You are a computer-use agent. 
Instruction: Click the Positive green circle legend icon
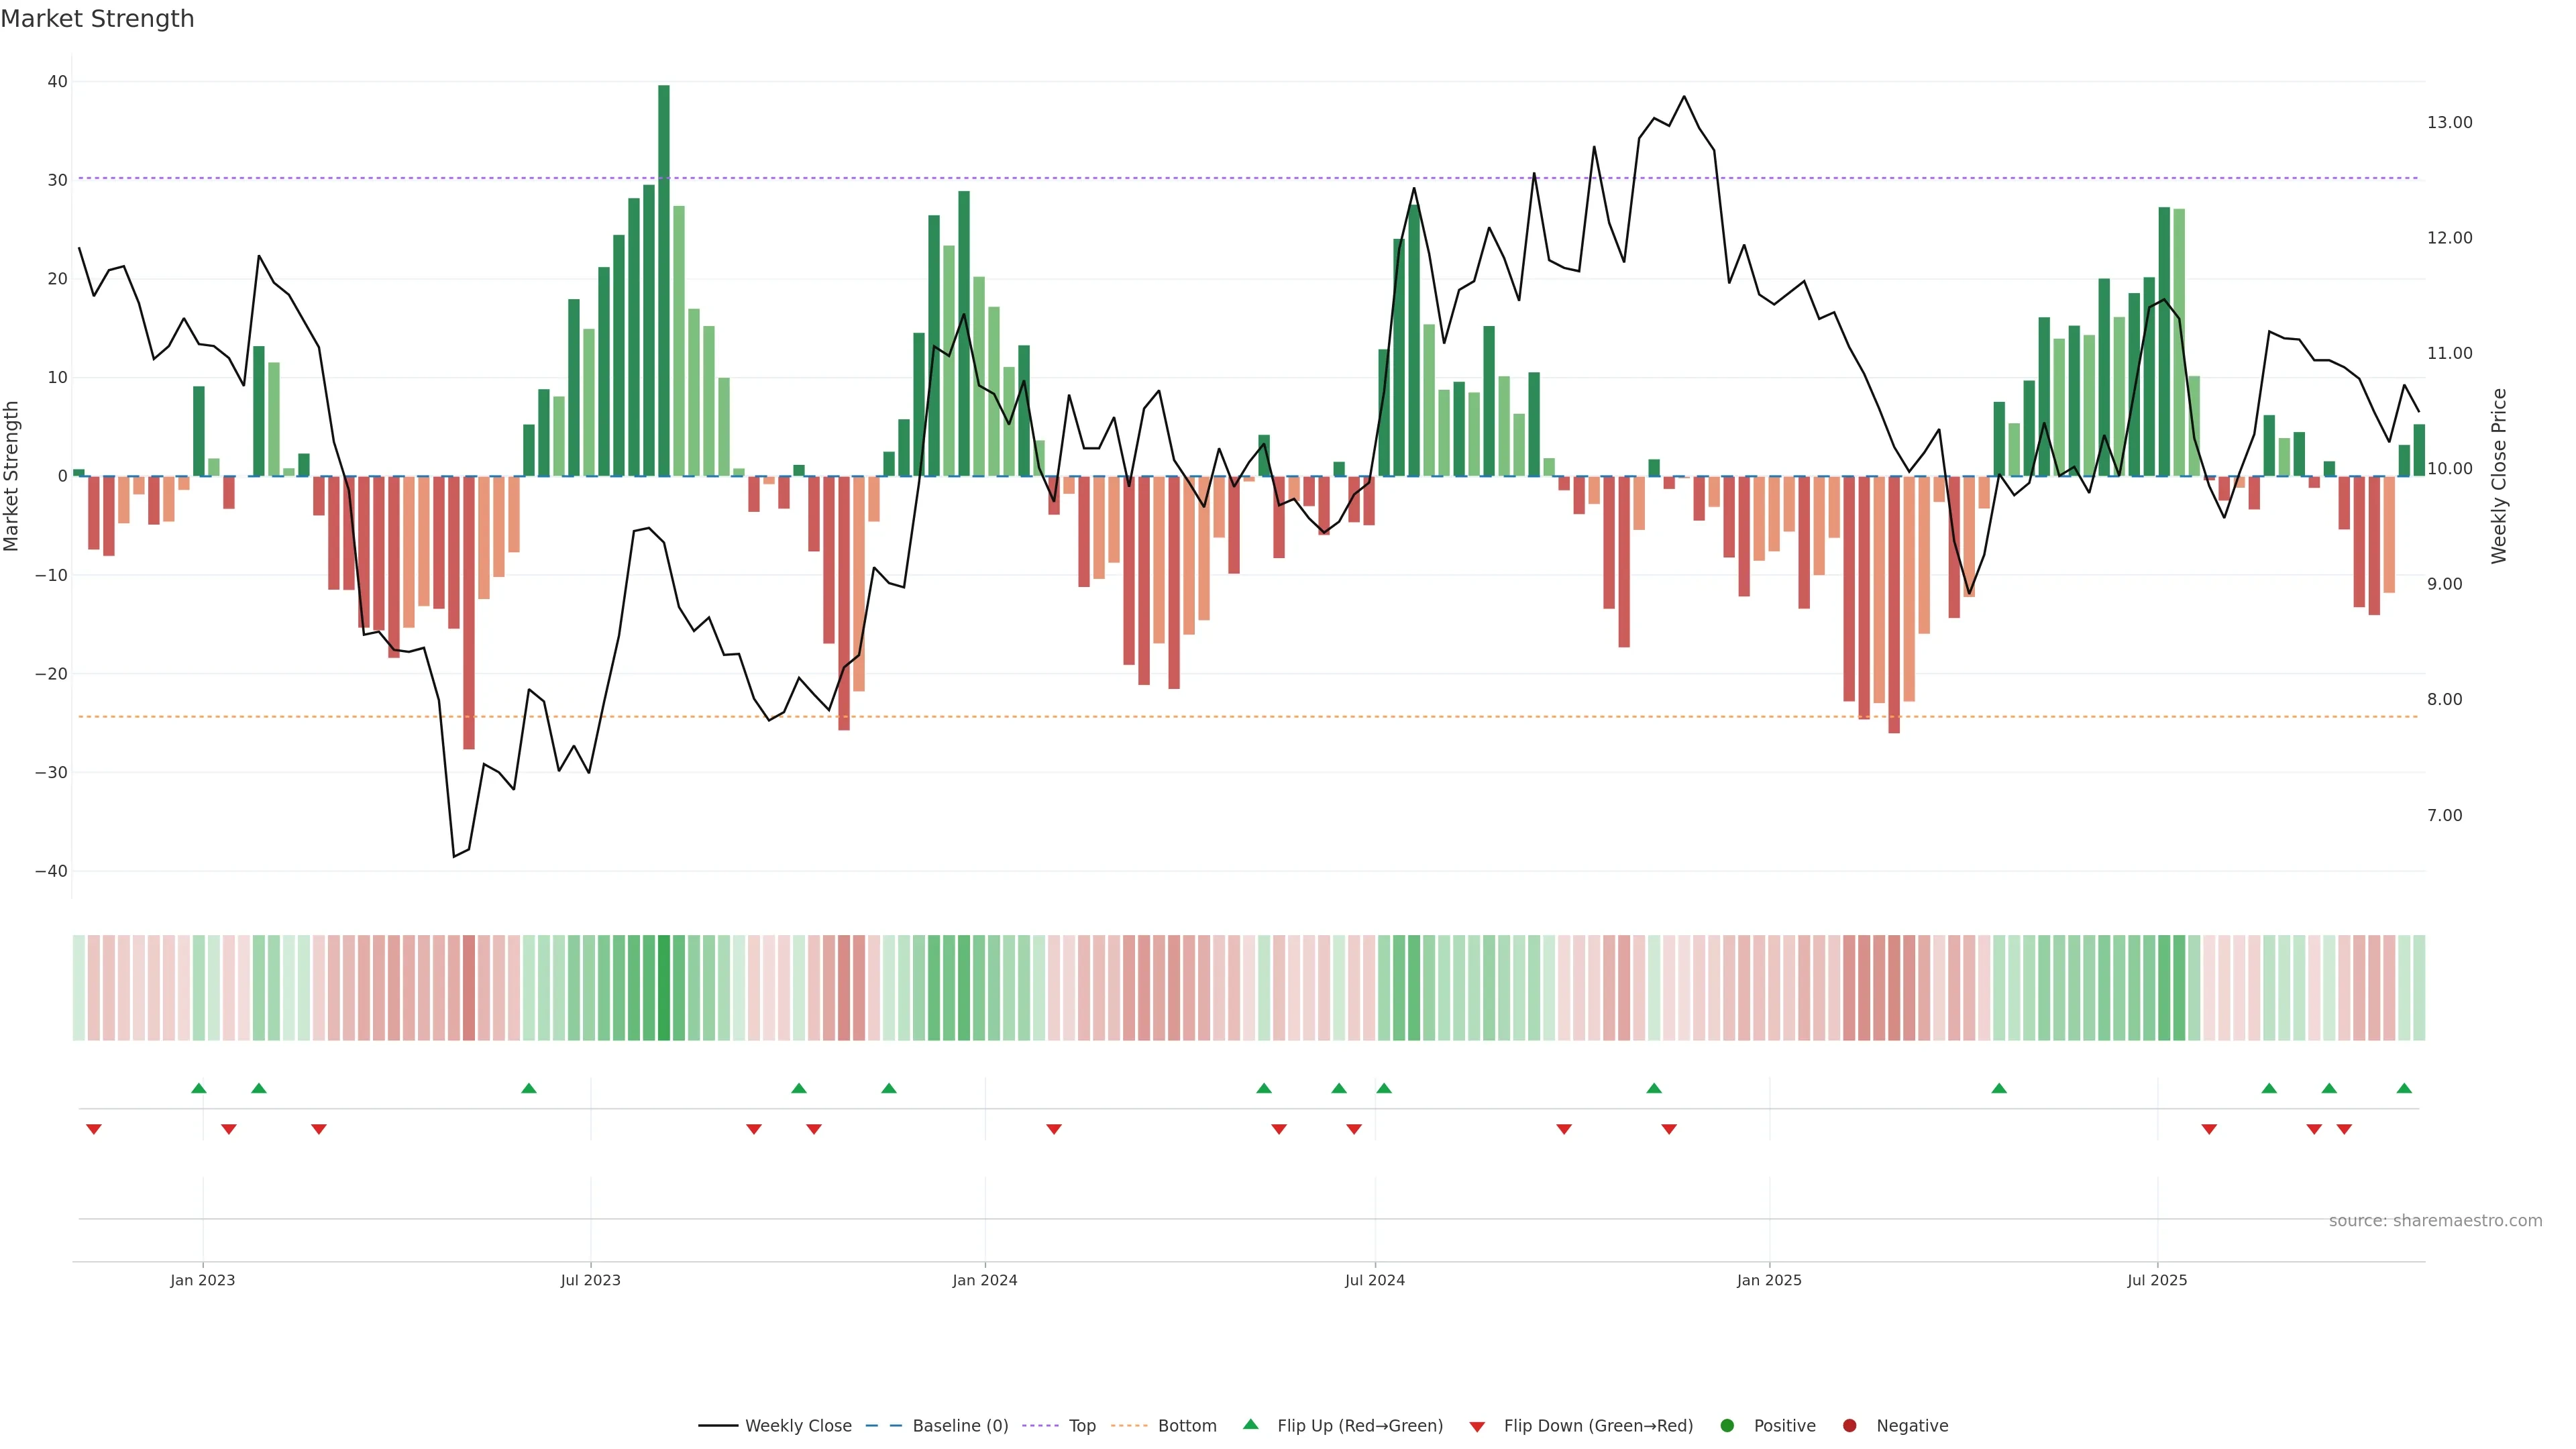1727,1426
